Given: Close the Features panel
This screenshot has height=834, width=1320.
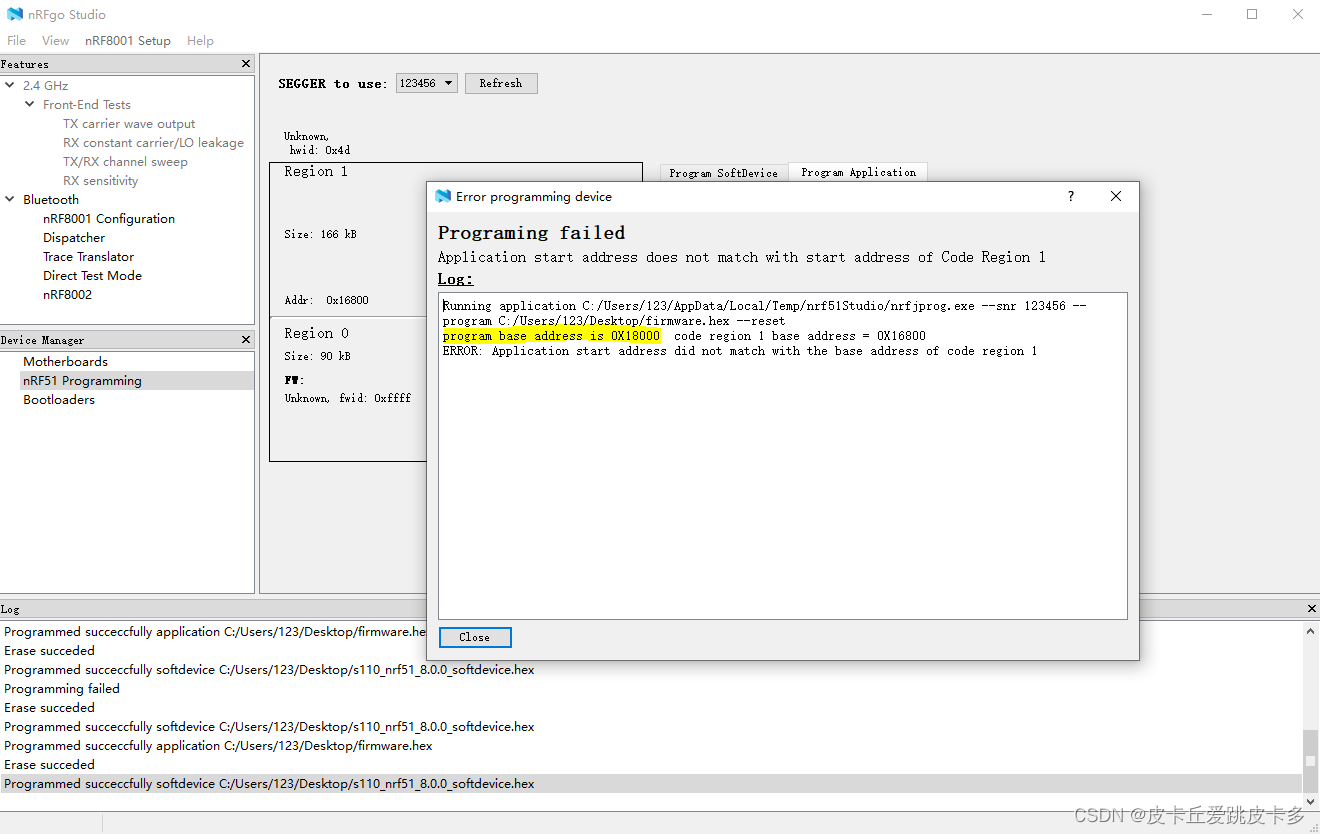Looking at the screenshot, I should (x=246, y=63).
